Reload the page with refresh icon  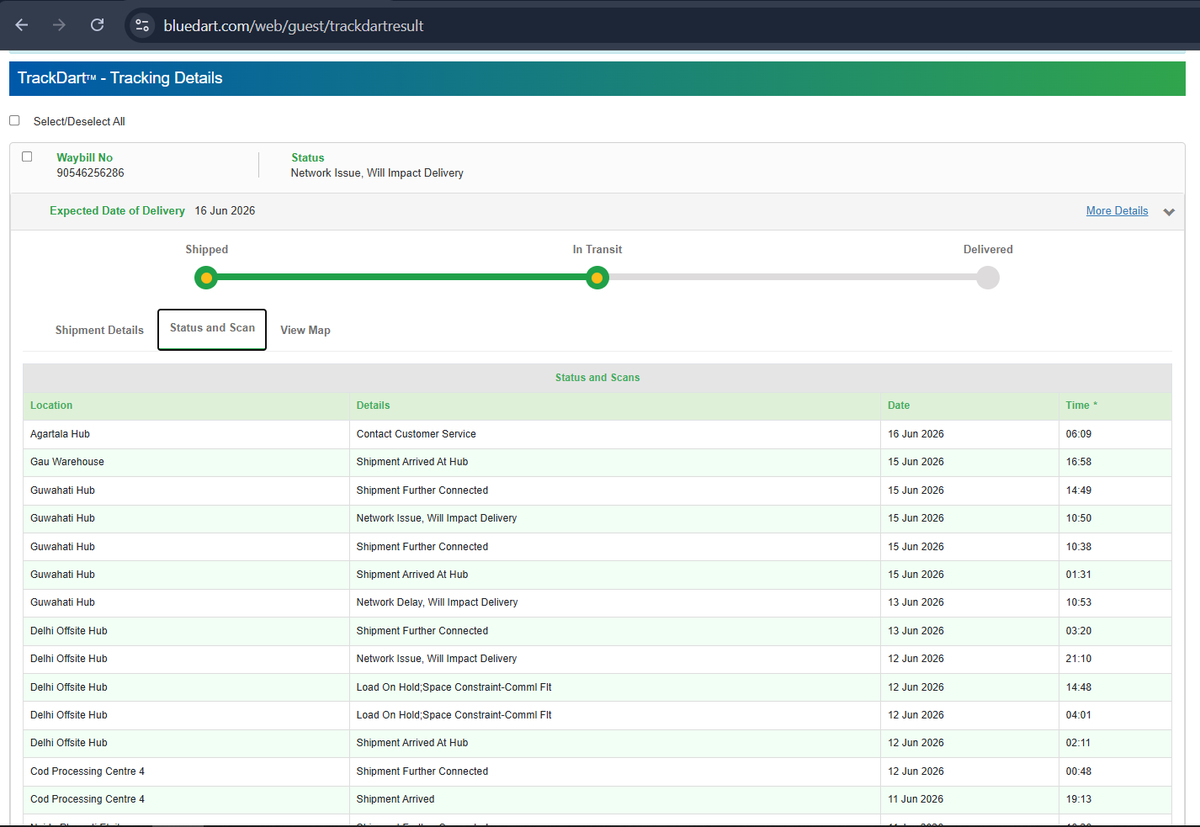(x=97, y=25)
